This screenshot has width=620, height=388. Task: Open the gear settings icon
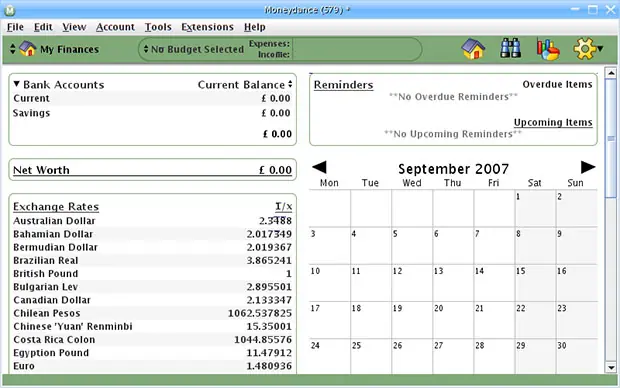[584, 49]
